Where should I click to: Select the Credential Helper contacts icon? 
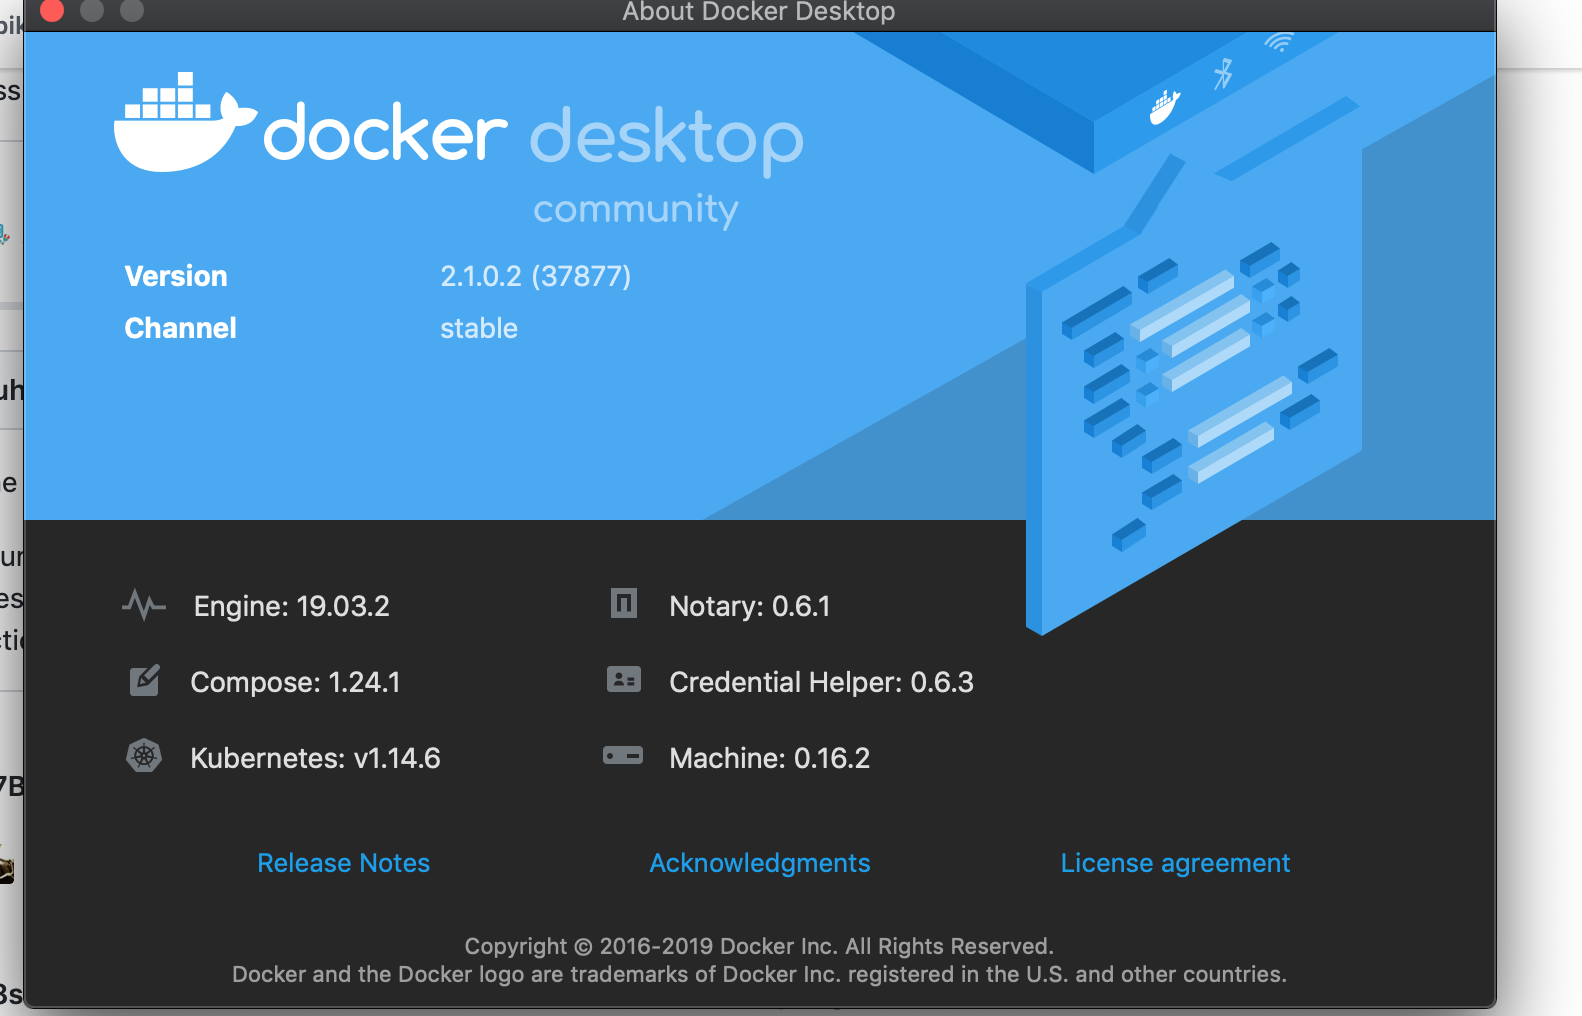point(623,681)
